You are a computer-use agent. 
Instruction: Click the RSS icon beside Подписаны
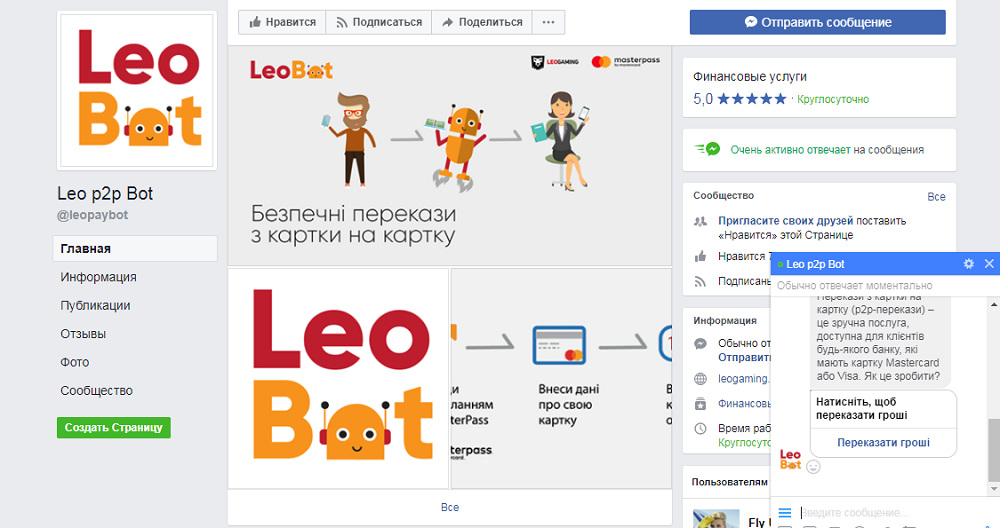pyautogui.click(x=700, y=281)
